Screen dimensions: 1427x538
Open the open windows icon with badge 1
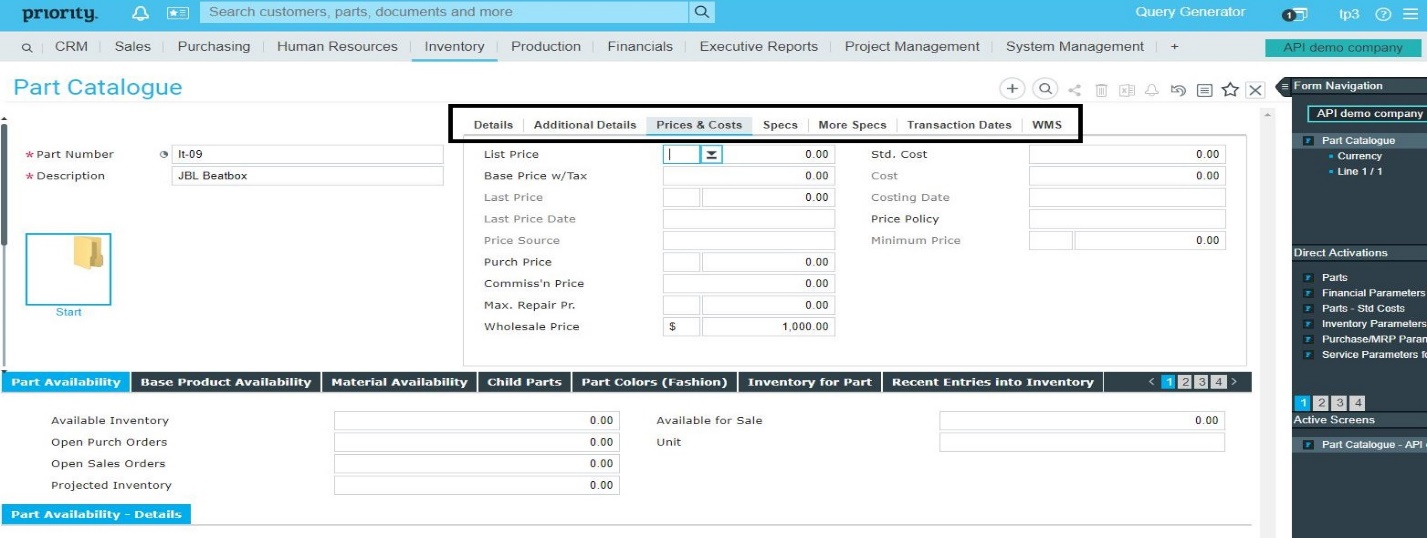pos(1294,14)
